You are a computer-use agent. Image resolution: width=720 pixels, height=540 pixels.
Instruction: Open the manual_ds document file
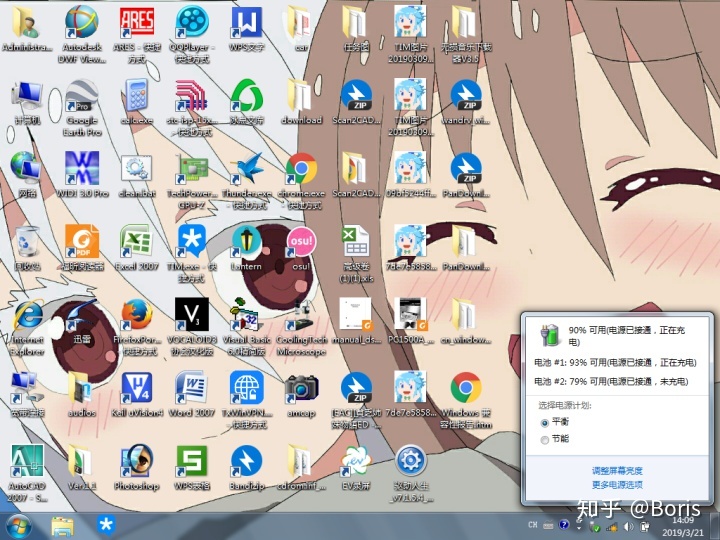[356, 315]
